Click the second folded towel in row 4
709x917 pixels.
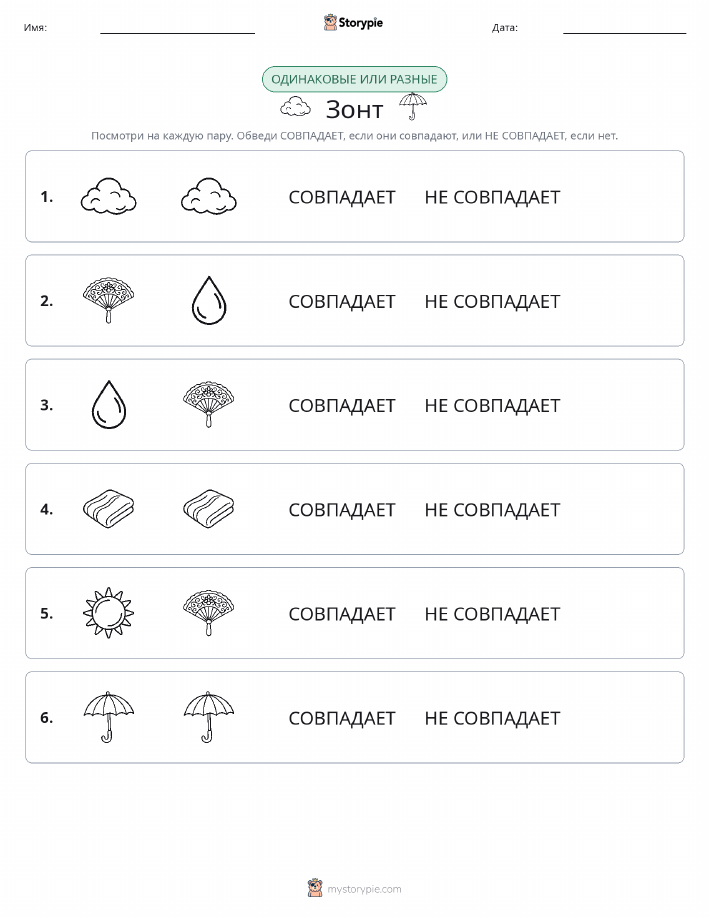208,509
